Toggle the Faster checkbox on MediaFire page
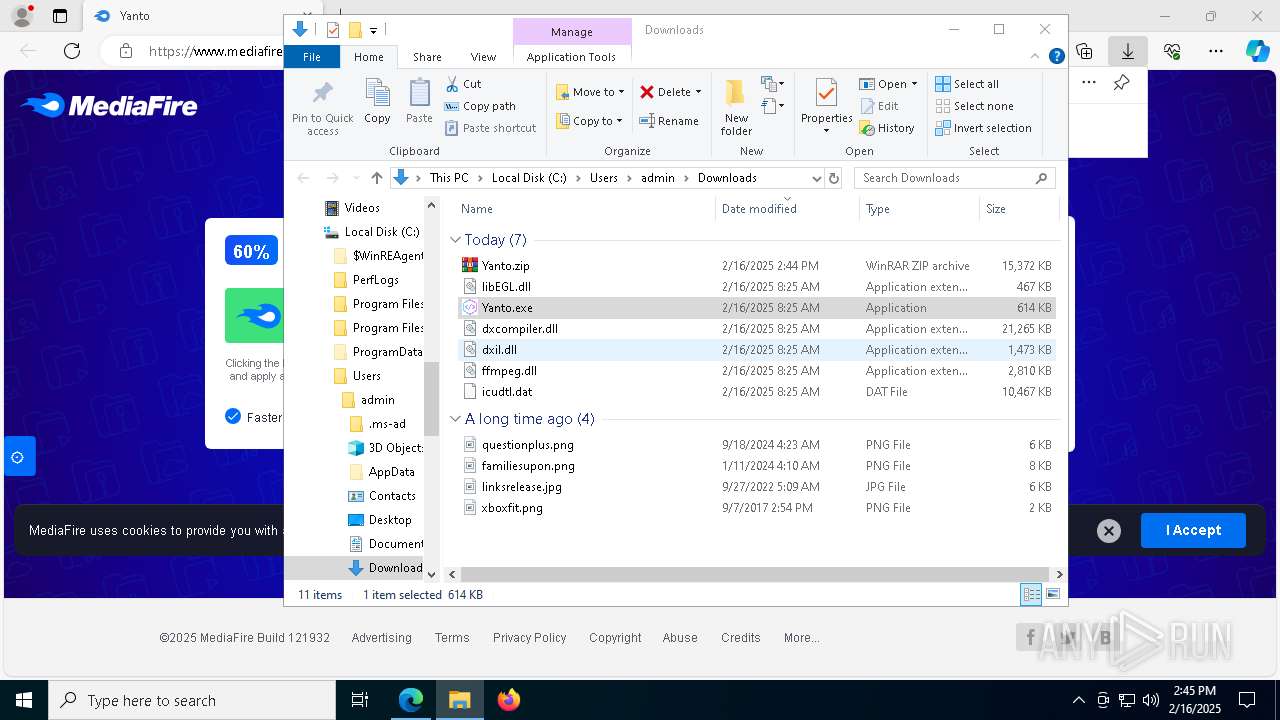 233,417
